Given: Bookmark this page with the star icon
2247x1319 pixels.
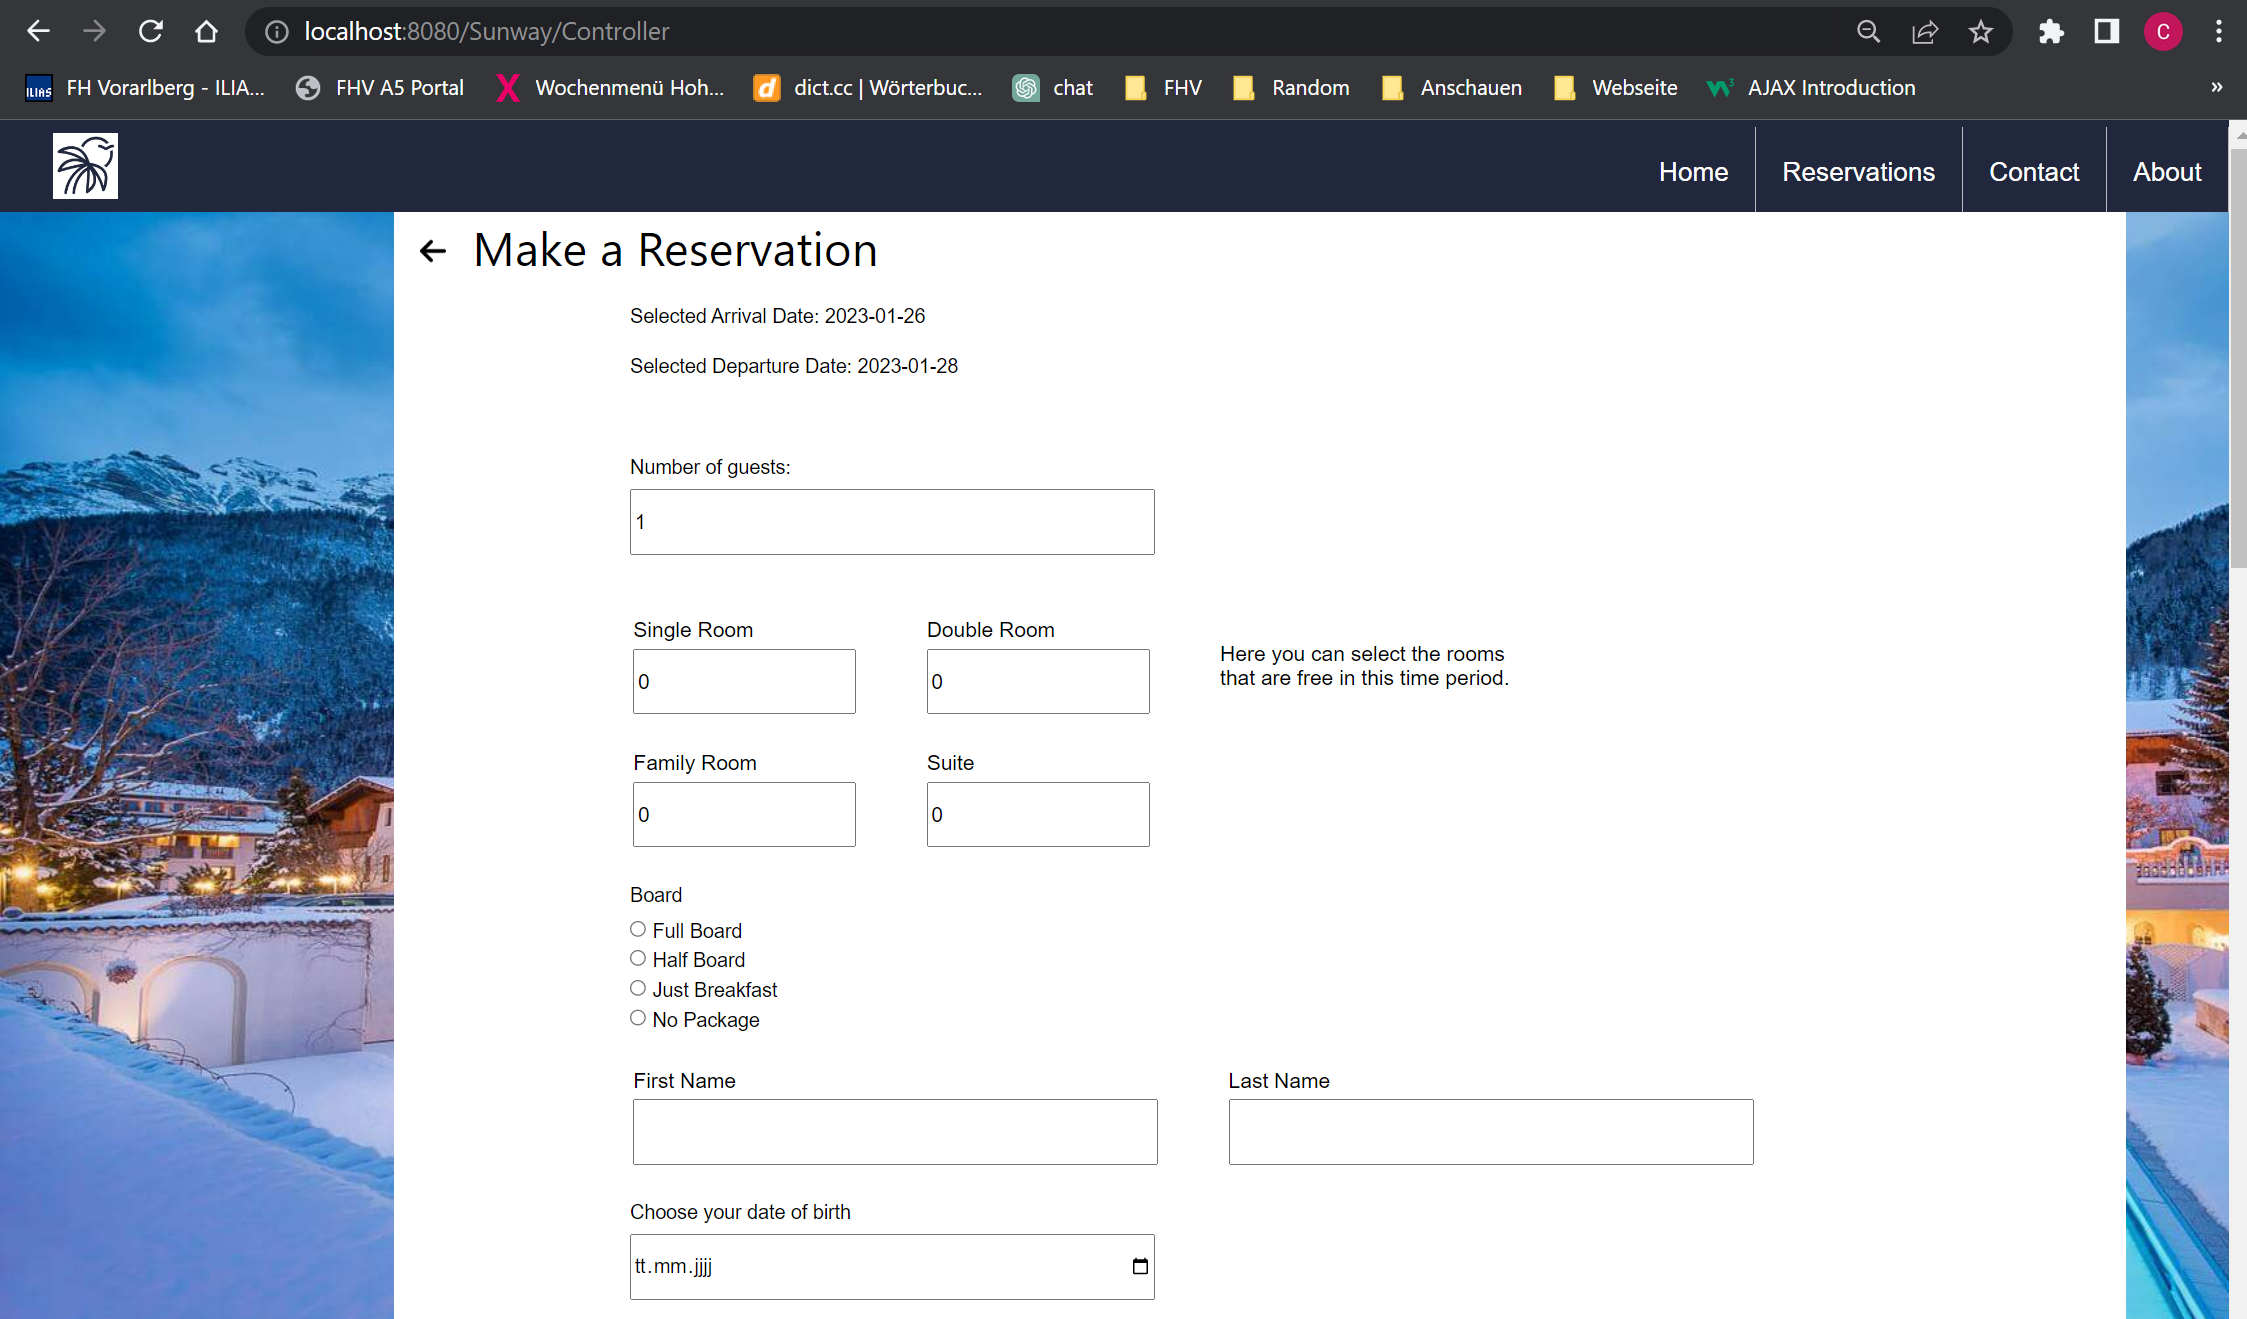Looking at the screenshot, I should (x=1980, y=32).
